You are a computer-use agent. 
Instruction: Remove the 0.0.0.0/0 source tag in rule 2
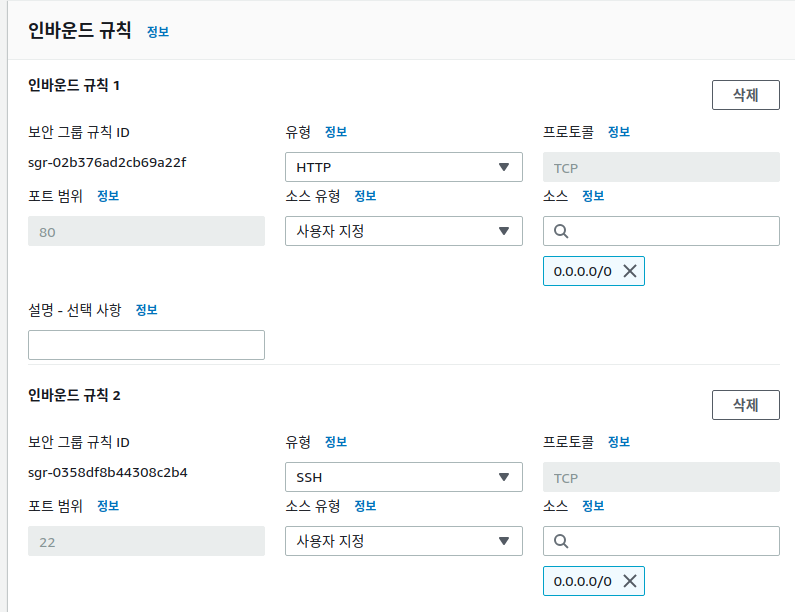(630, 581)
